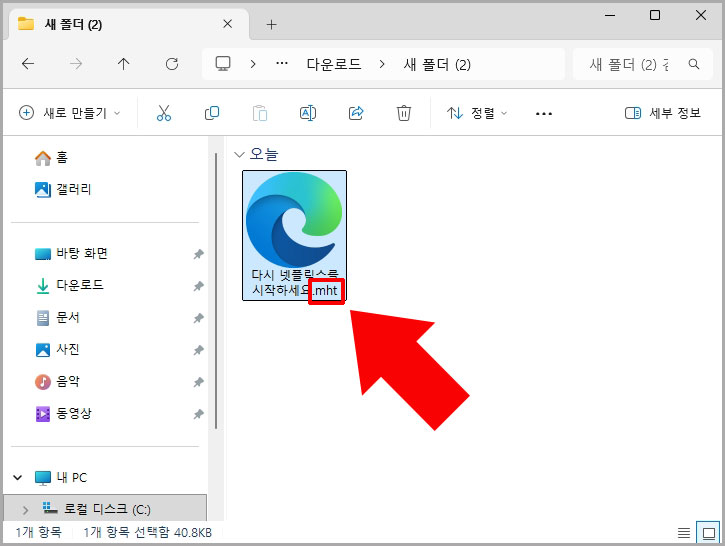The height and width of the screenshot is (546, 725).
Task: Click the navigation pane scrollbar
Action: [x=216, y=290]
